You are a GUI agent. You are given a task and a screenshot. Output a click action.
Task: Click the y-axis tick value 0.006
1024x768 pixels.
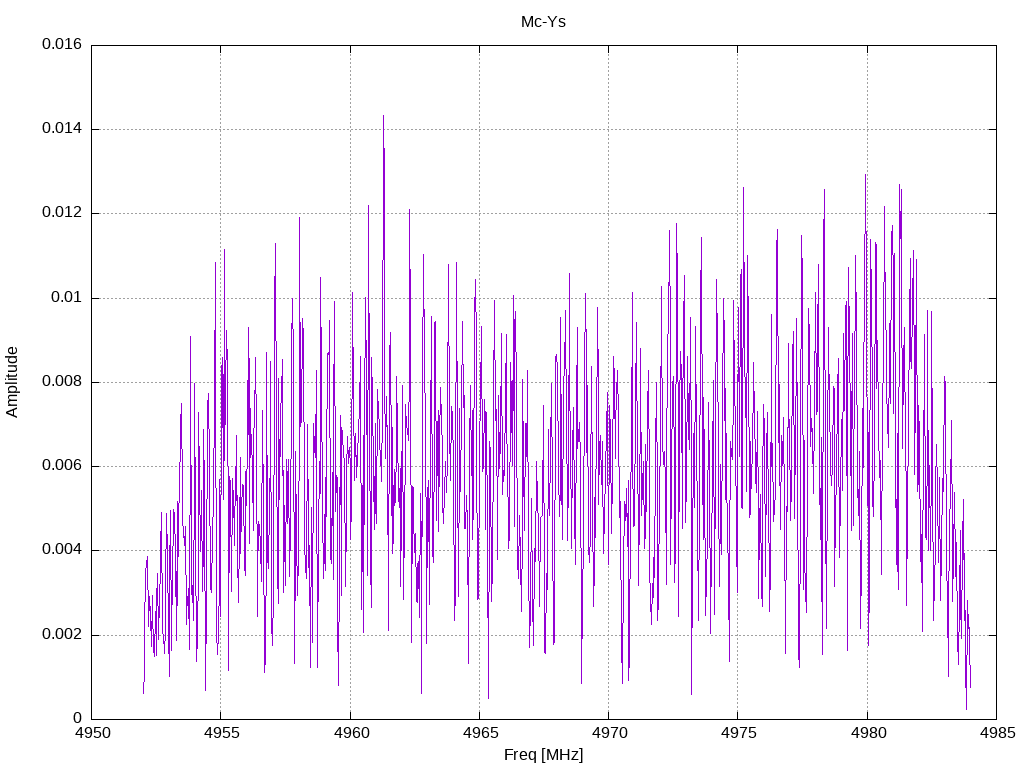pos(62,466)
